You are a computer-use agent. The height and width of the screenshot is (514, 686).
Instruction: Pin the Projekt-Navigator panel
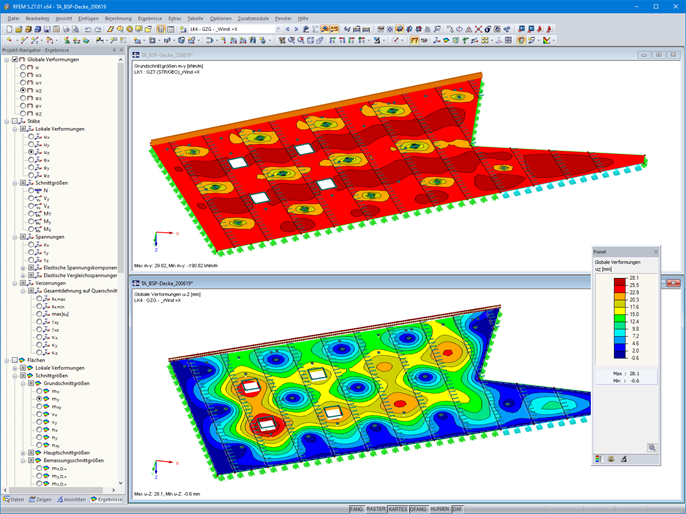pos(115,50)
